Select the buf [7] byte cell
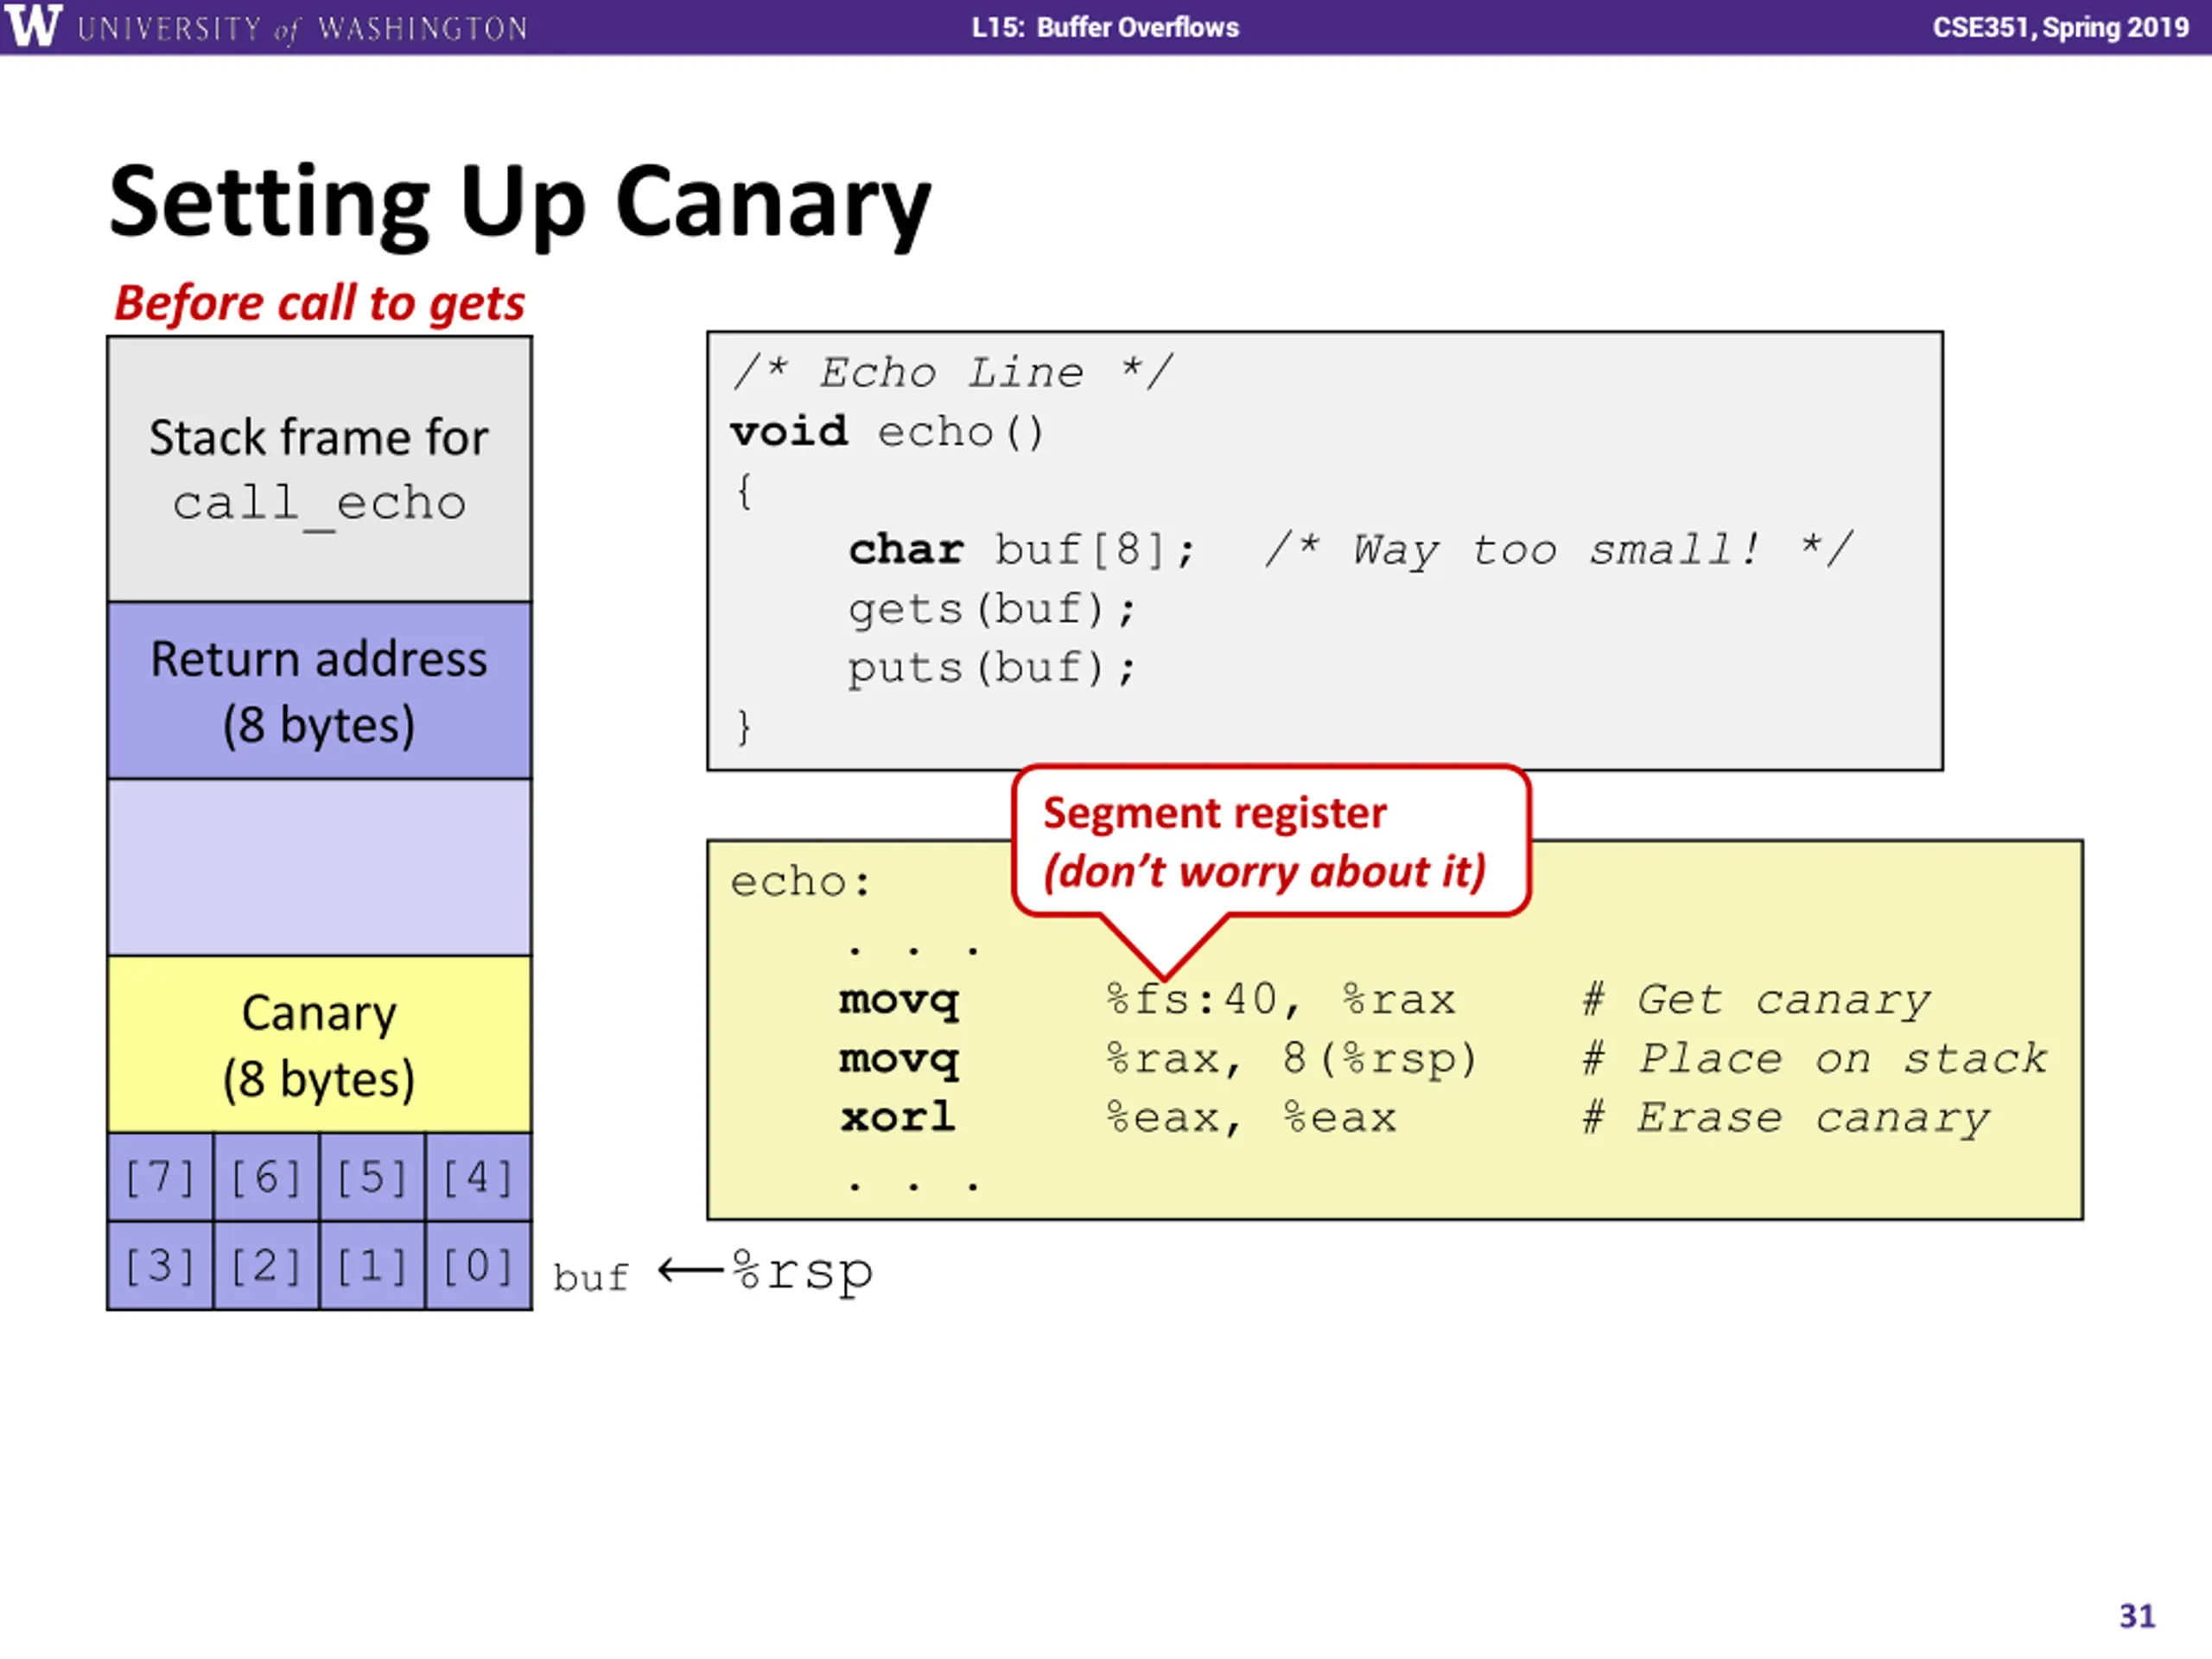Screen dimensions: 2212x1659 pos(161,1177)
